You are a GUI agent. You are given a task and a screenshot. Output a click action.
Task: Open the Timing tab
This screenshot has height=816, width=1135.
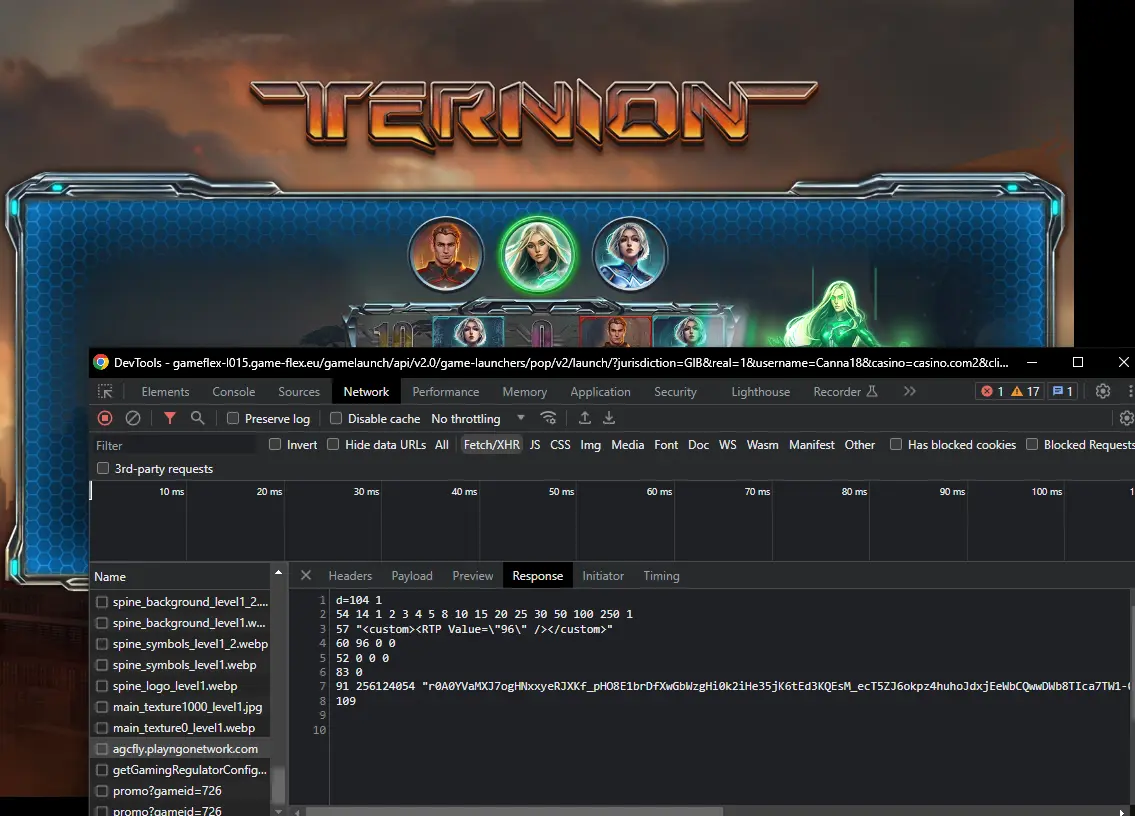tap(662, 576)
